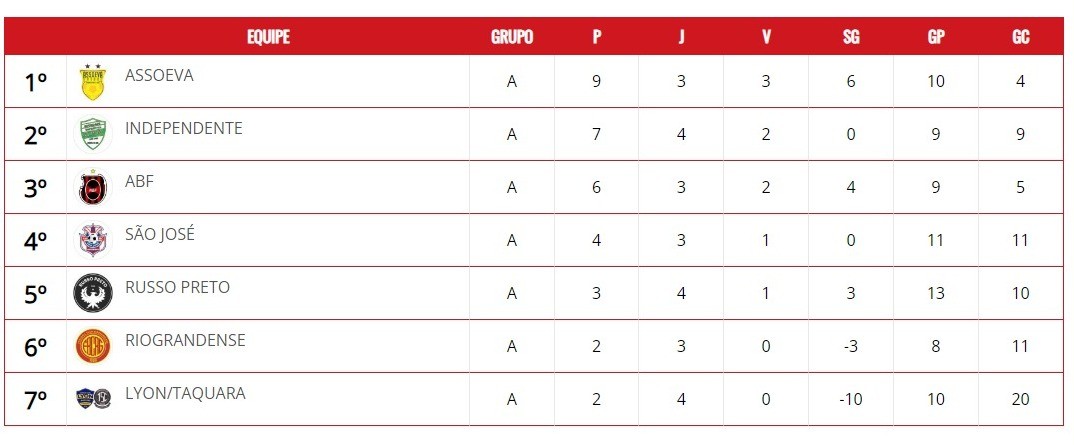Click the Russo Preto black circular logo

click(92, 293)
